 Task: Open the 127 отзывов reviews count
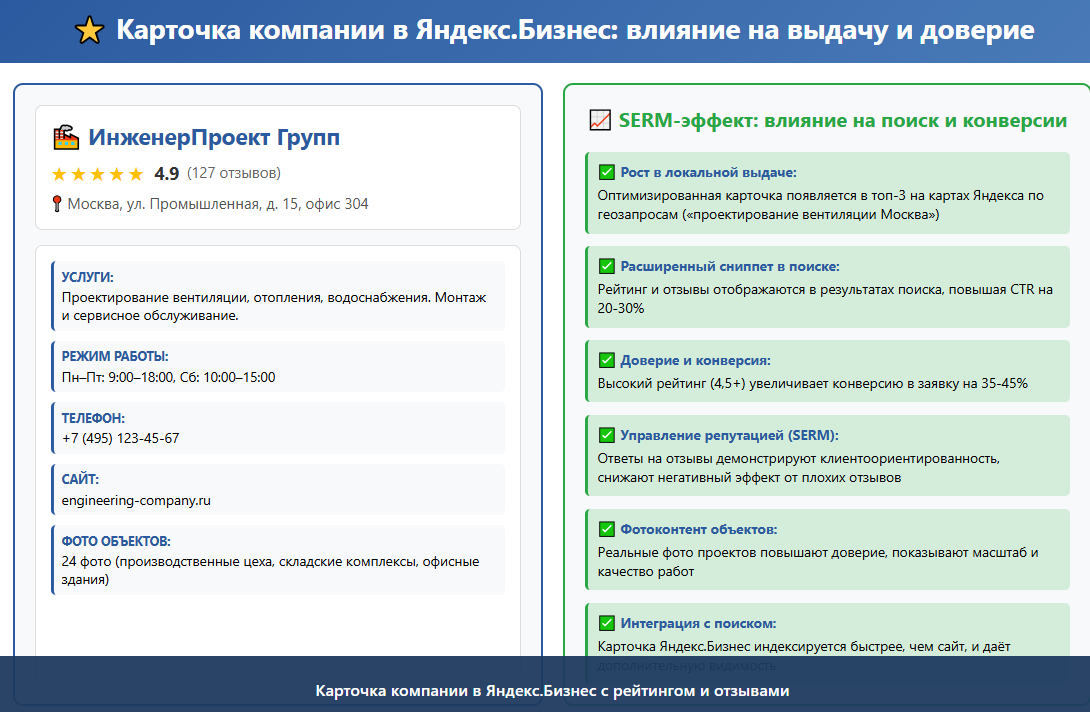tap(234, 172)
